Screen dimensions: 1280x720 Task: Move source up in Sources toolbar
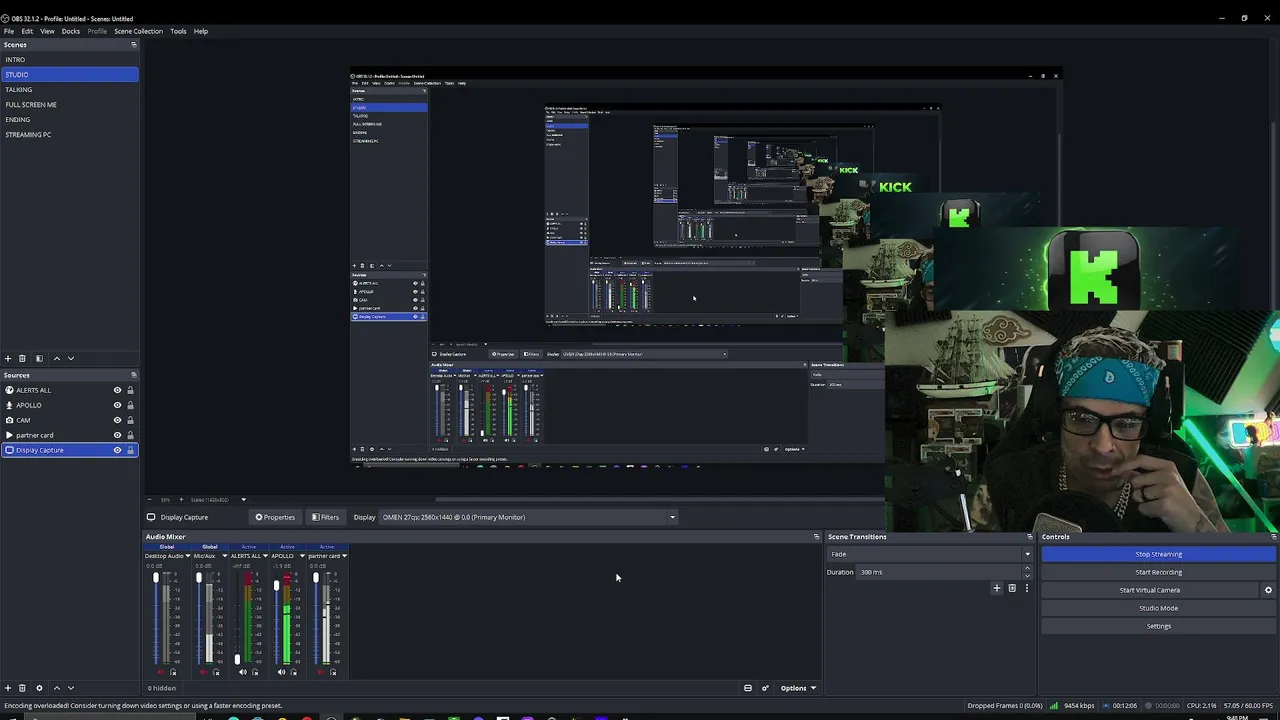click(x=56, y=688)
